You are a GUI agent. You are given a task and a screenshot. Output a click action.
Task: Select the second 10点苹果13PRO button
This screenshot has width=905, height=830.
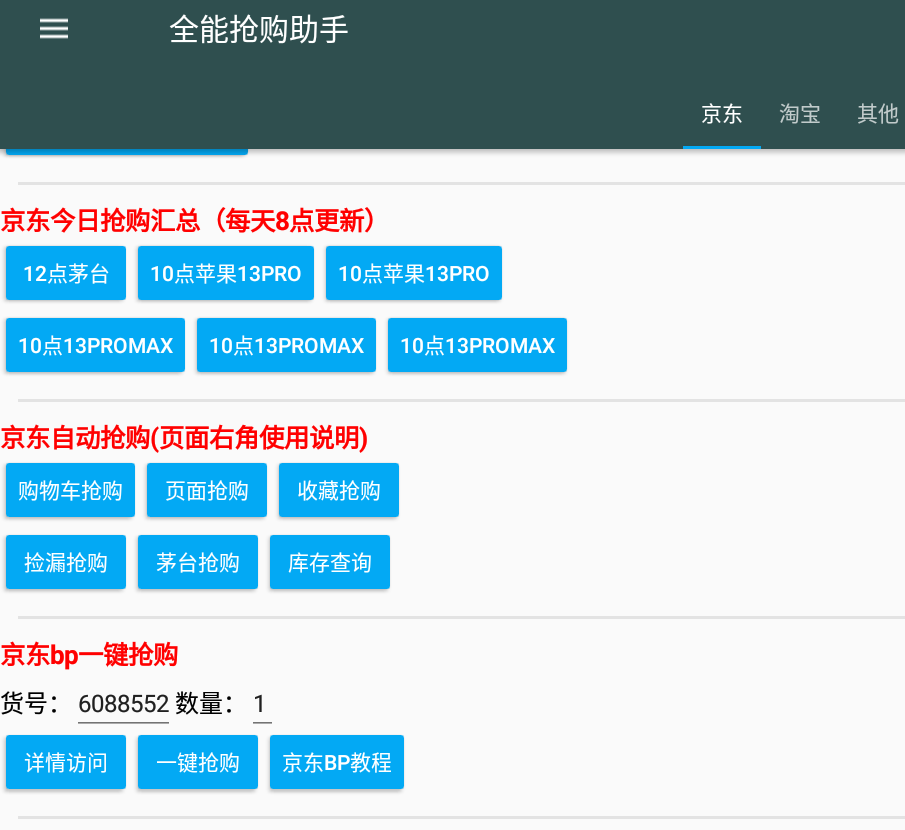click(413, 273)
